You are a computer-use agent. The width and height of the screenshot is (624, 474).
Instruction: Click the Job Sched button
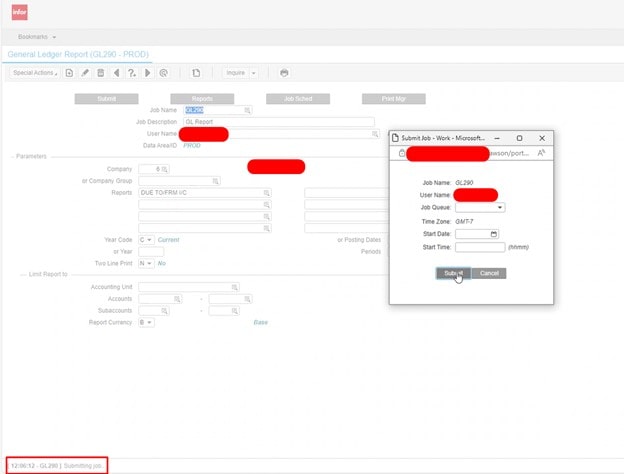tap(298, 99)
